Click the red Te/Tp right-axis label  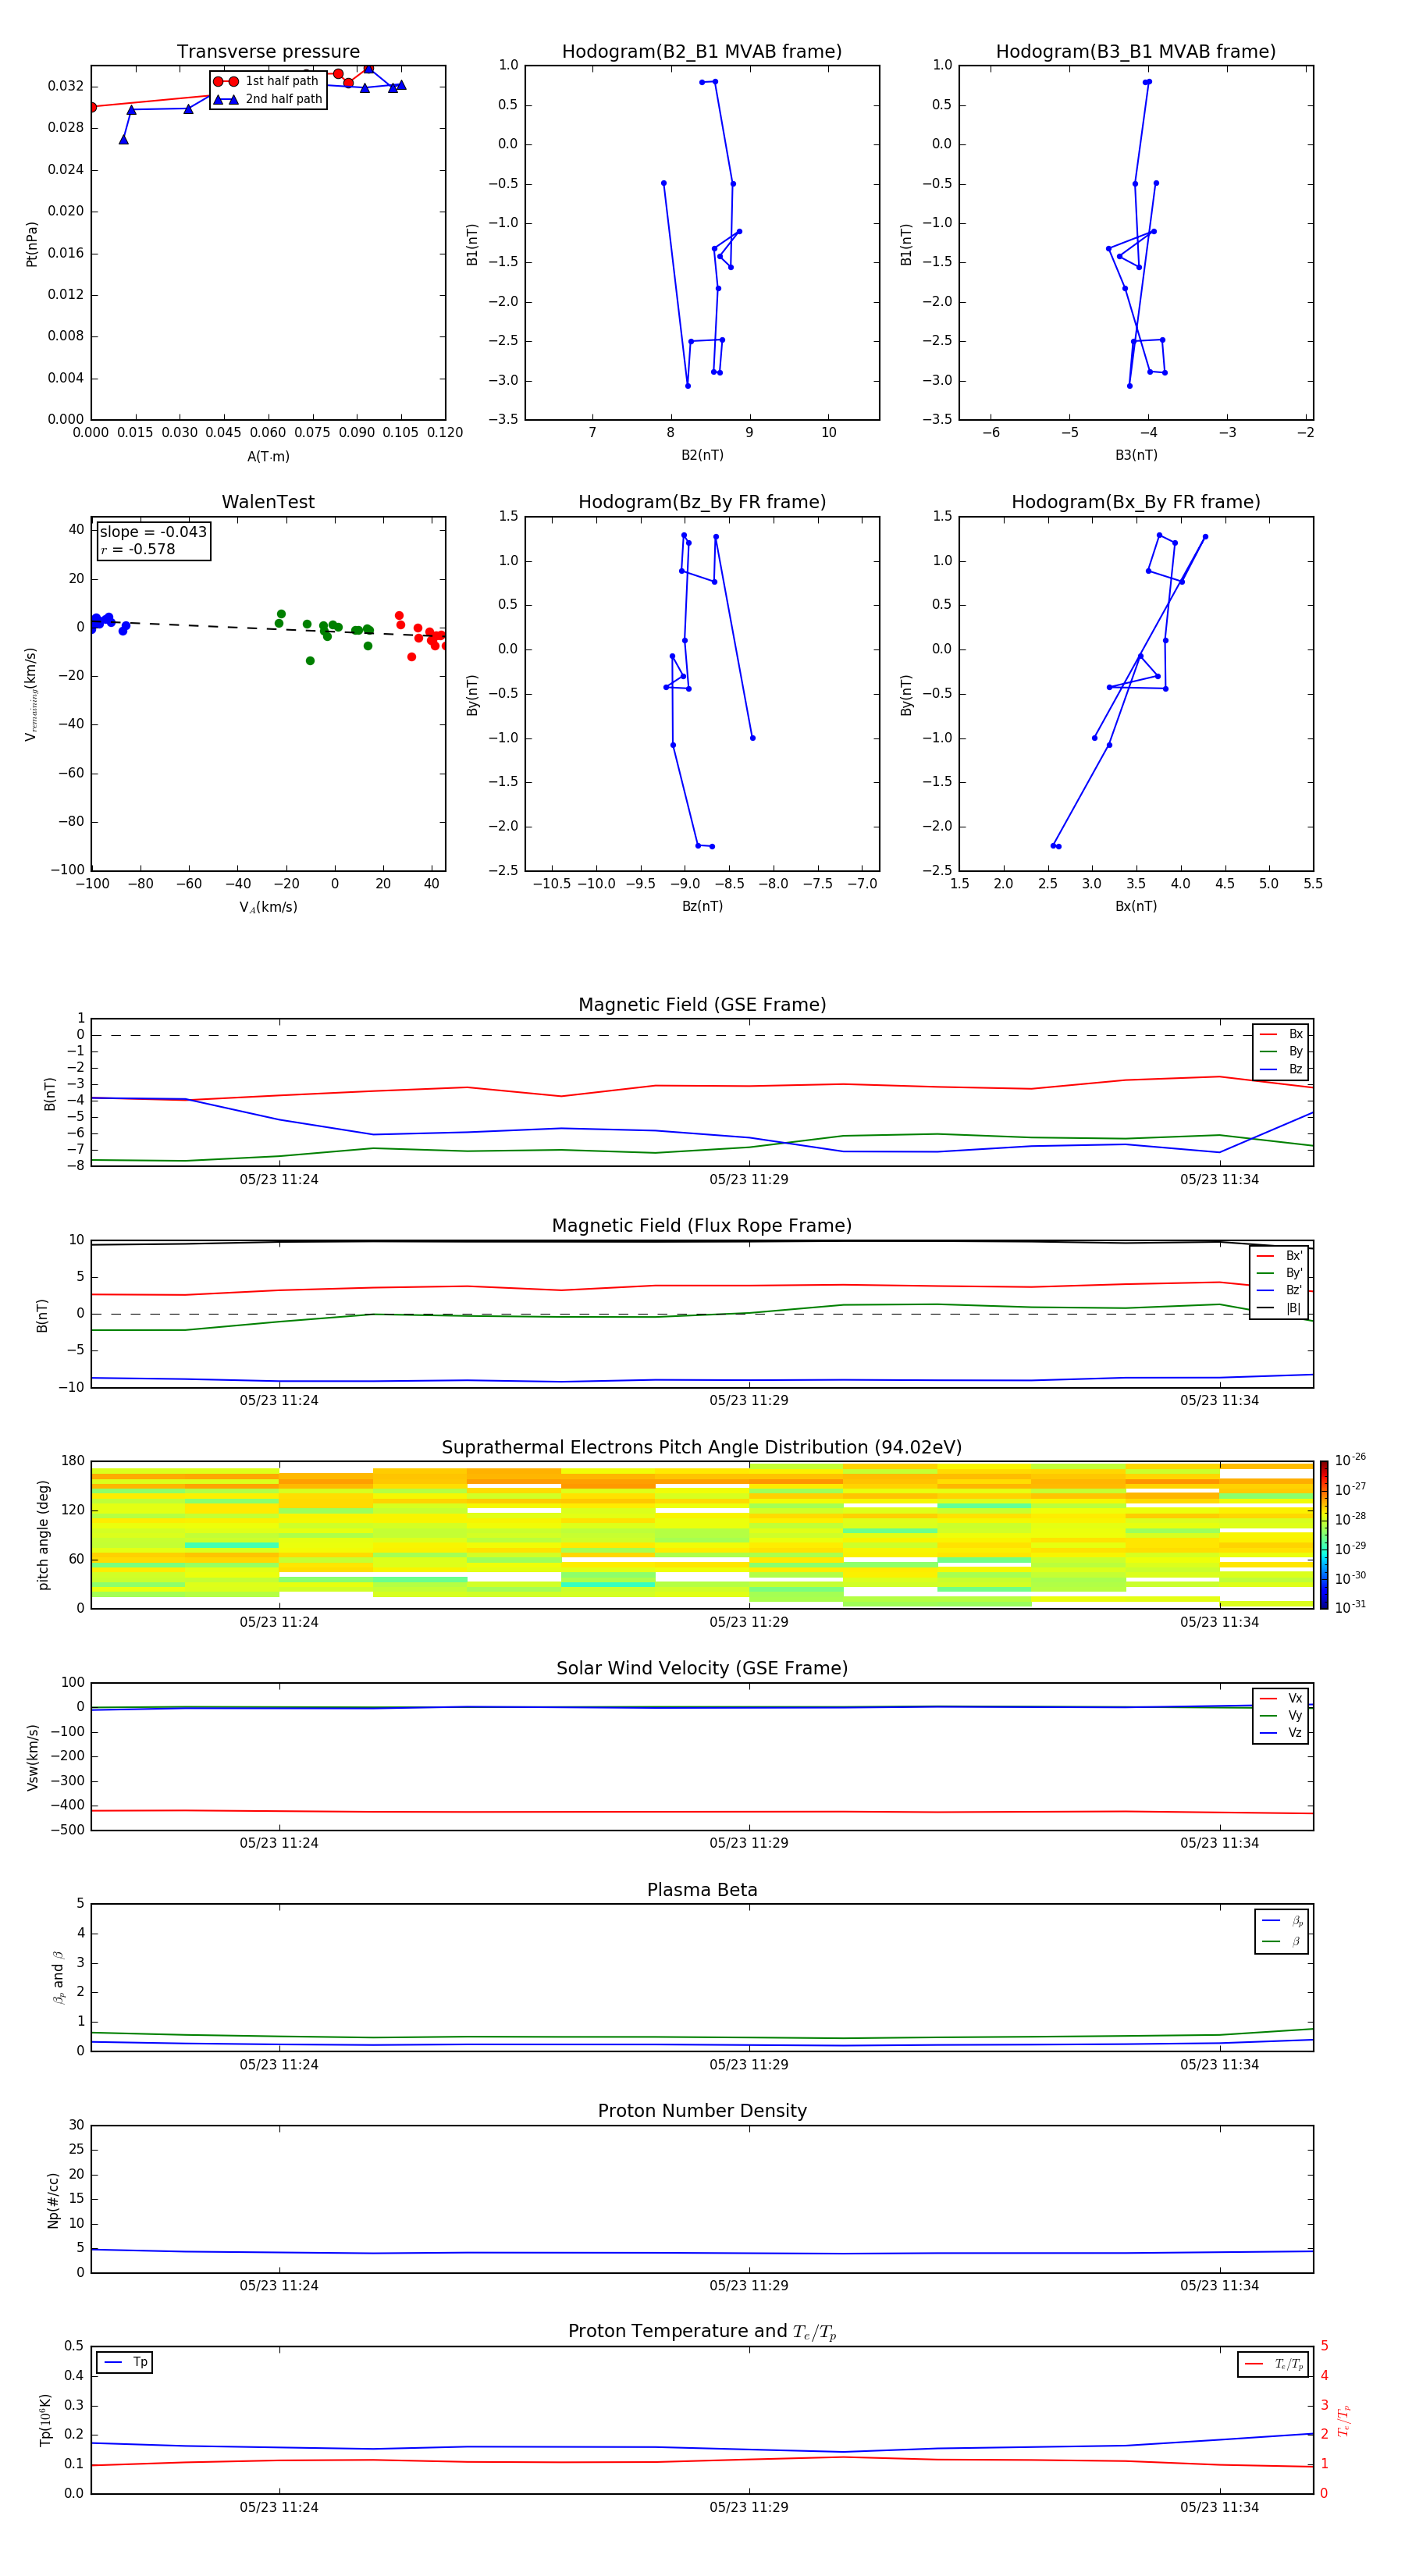tap(1345, 2421)
